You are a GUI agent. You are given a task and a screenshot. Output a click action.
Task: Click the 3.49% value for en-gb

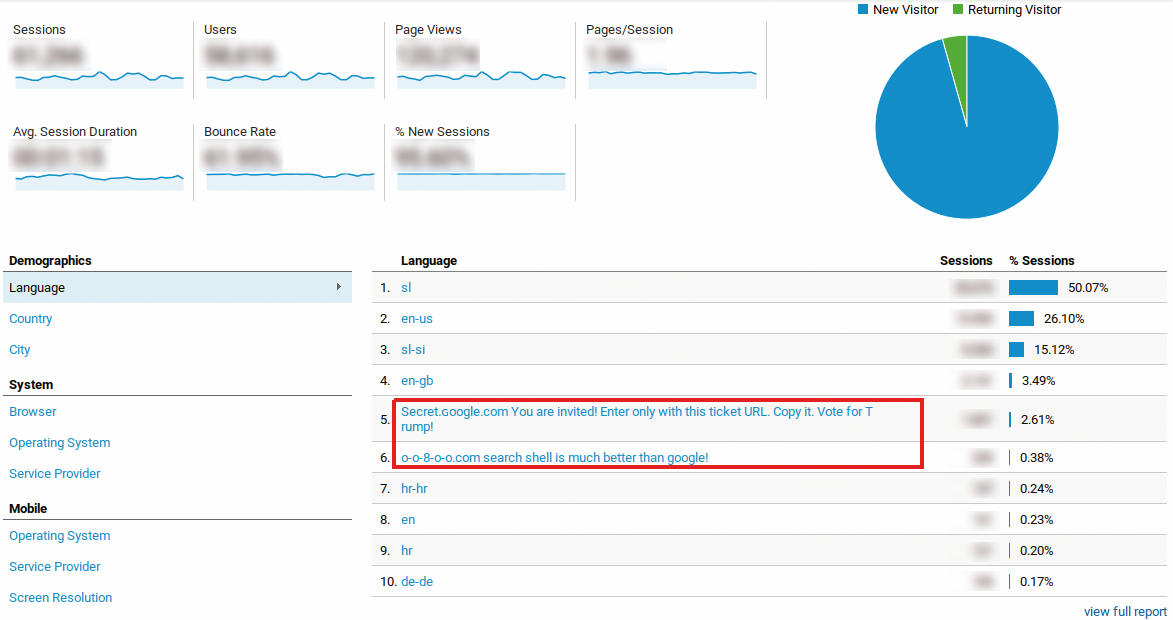[1038, 381]
